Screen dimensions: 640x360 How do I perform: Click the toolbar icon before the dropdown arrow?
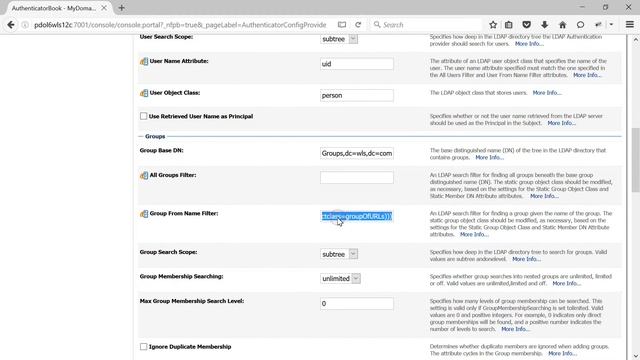pyautogui.click(x=598, y=25)
